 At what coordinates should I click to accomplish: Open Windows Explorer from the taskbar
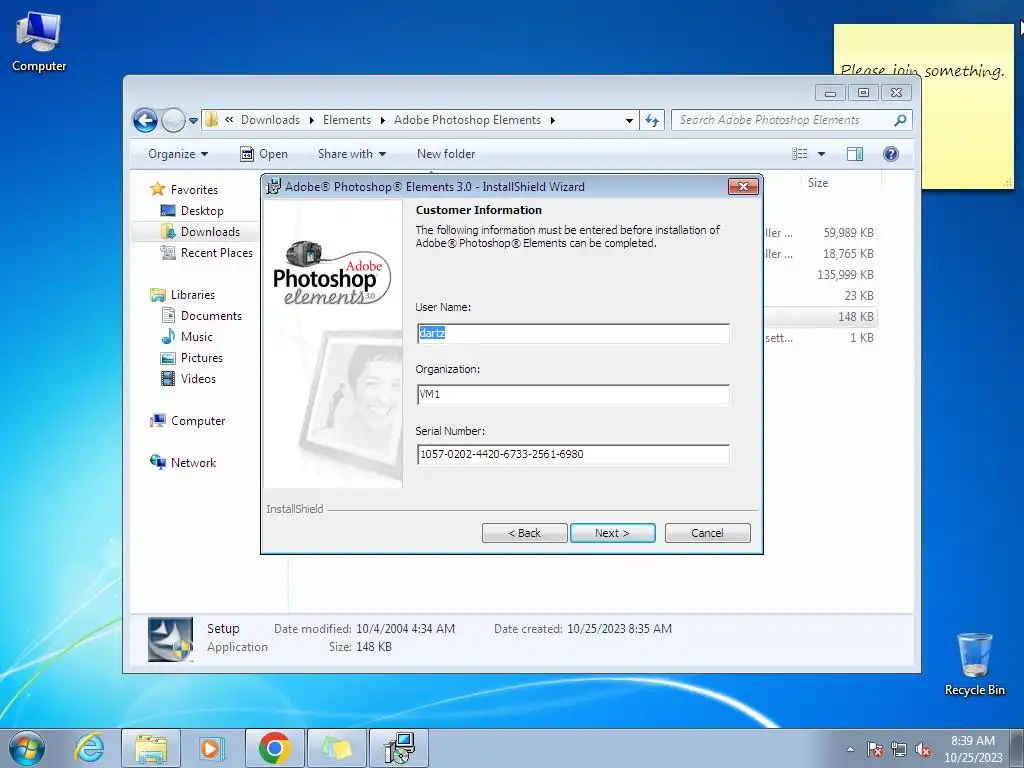click(151, 748)
